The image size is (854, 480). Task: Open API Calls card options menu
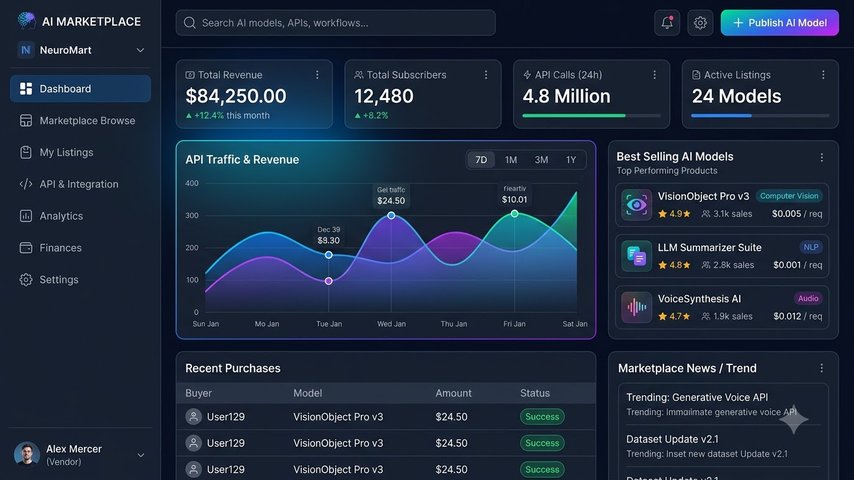coord(654,75)
